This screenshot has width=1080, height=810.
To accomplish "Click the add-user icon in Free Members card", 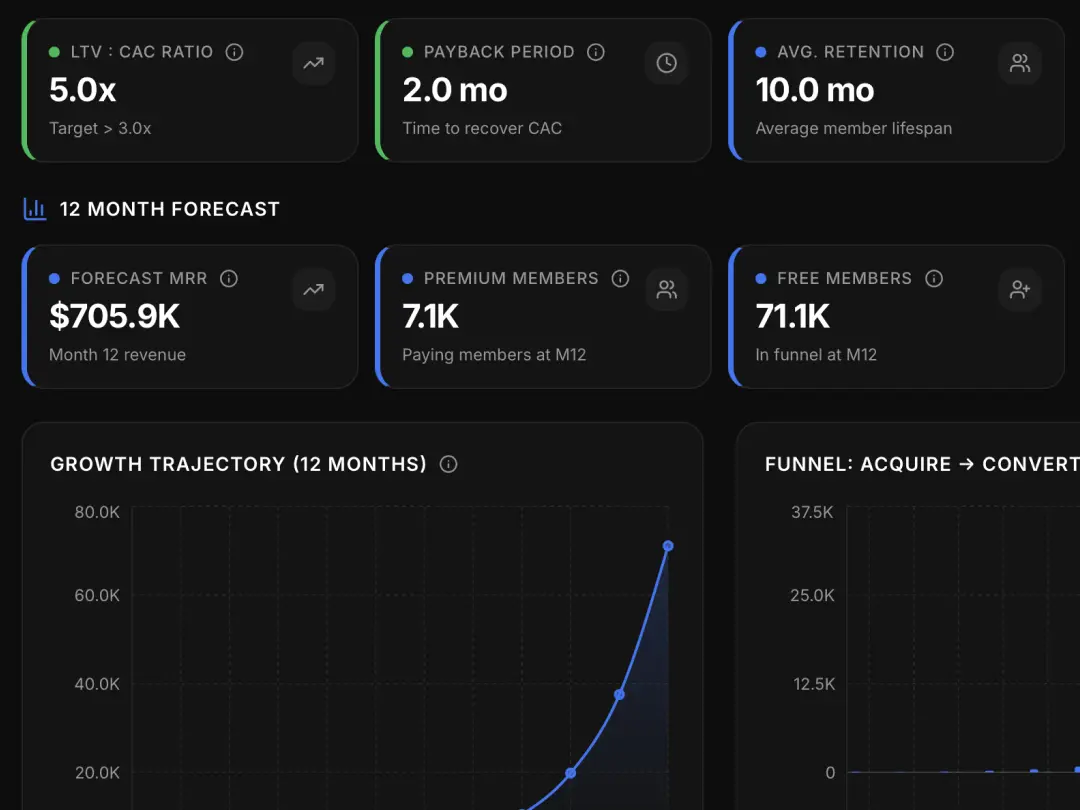I will (1020, 290).
